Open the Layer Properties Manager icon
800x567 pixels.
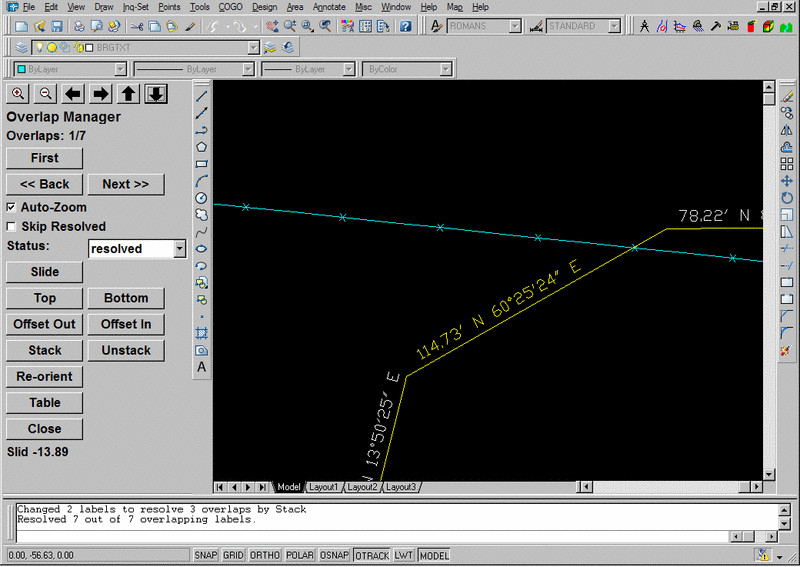[21, 47]
